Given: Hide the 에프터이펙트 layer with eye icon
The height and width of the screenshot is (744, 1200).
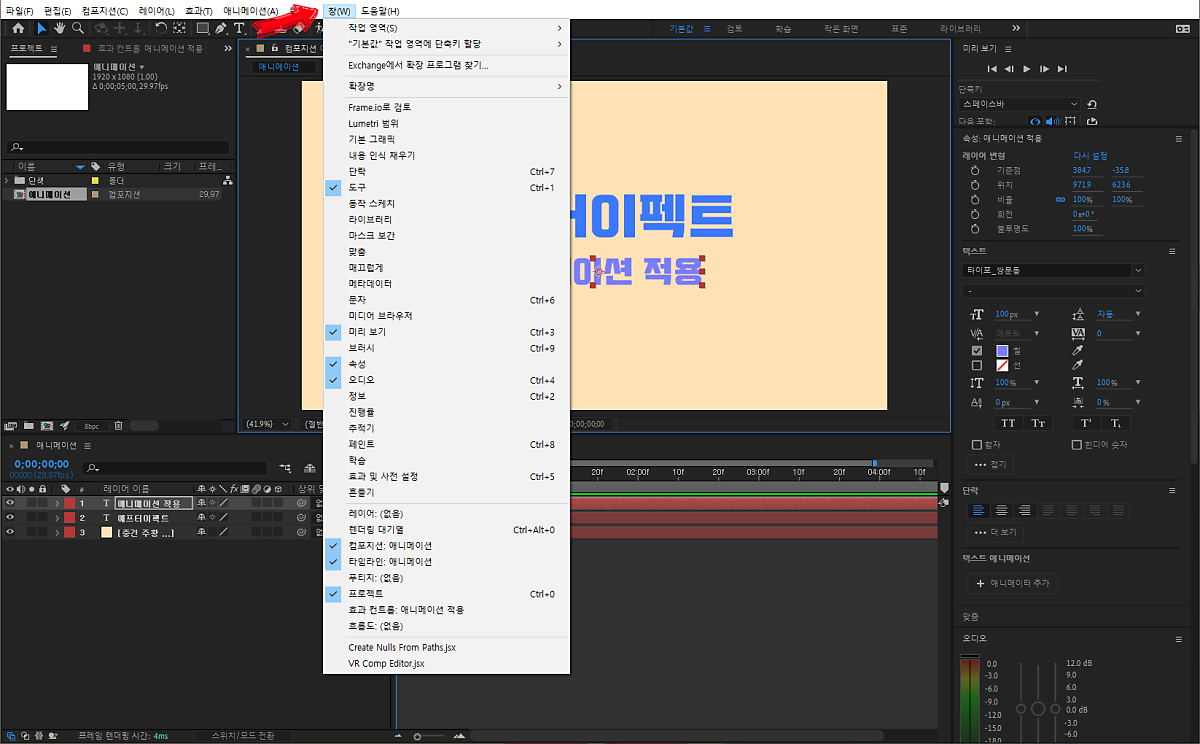Looking at the screenshot, I should [11, 518].
